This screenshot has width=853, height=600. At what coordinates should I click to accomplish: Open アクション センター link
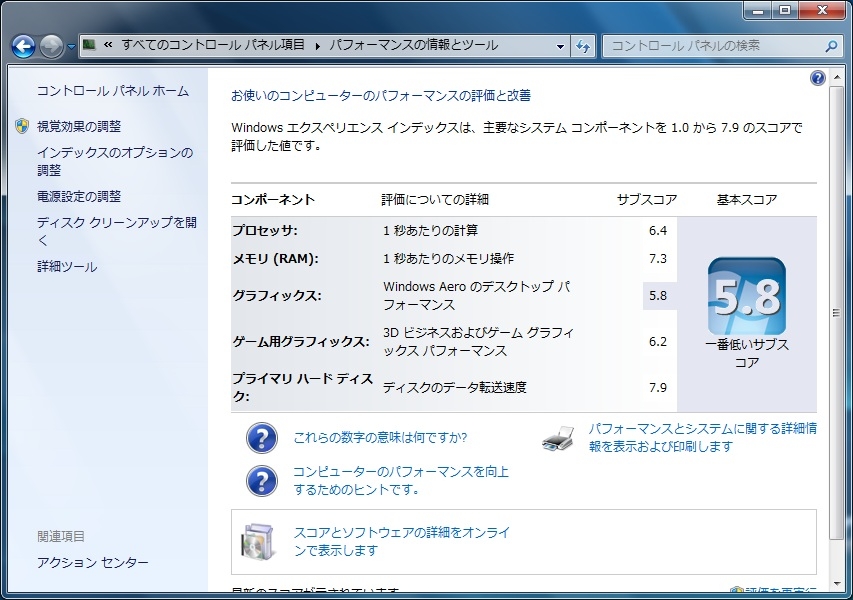coord(92,563)
